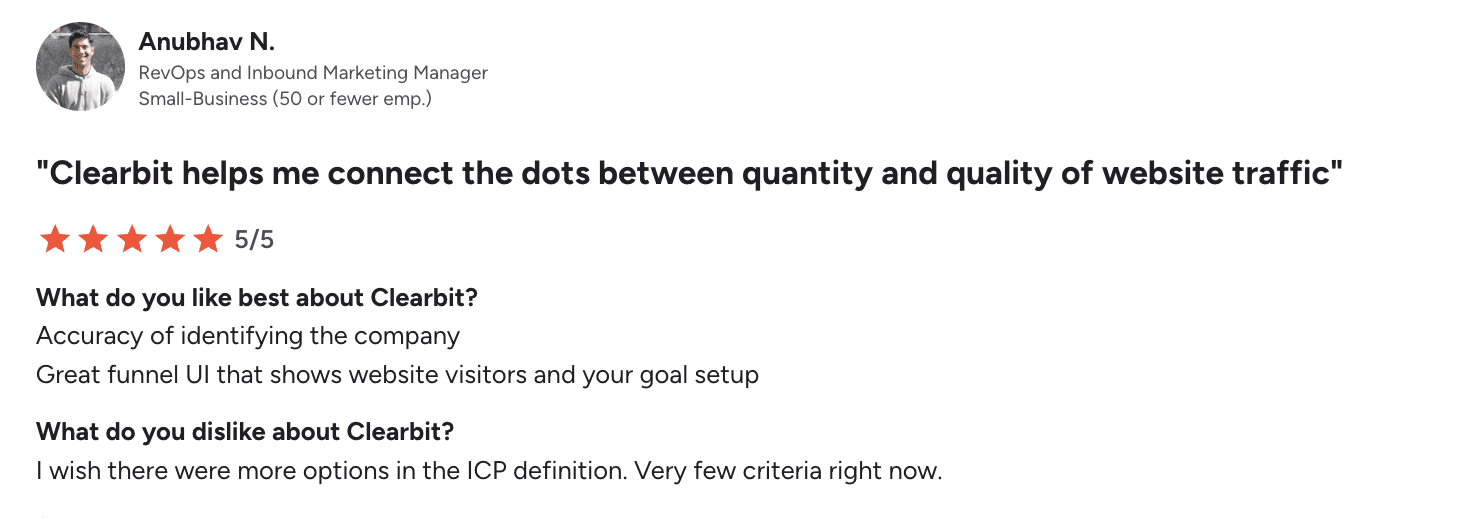Click "ICP definition" in the dislike answer

click(544, 470)
